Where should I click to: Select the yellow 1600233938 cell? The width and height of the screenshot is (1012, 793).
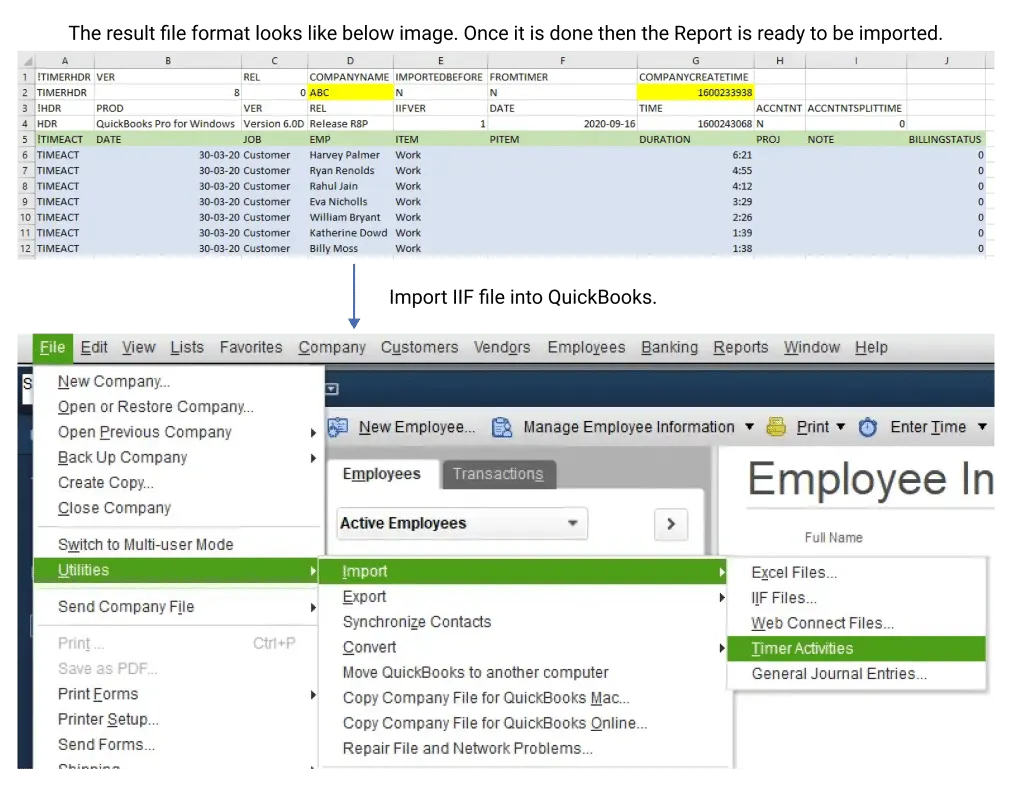pyautogui.click(x=695, y=93)
